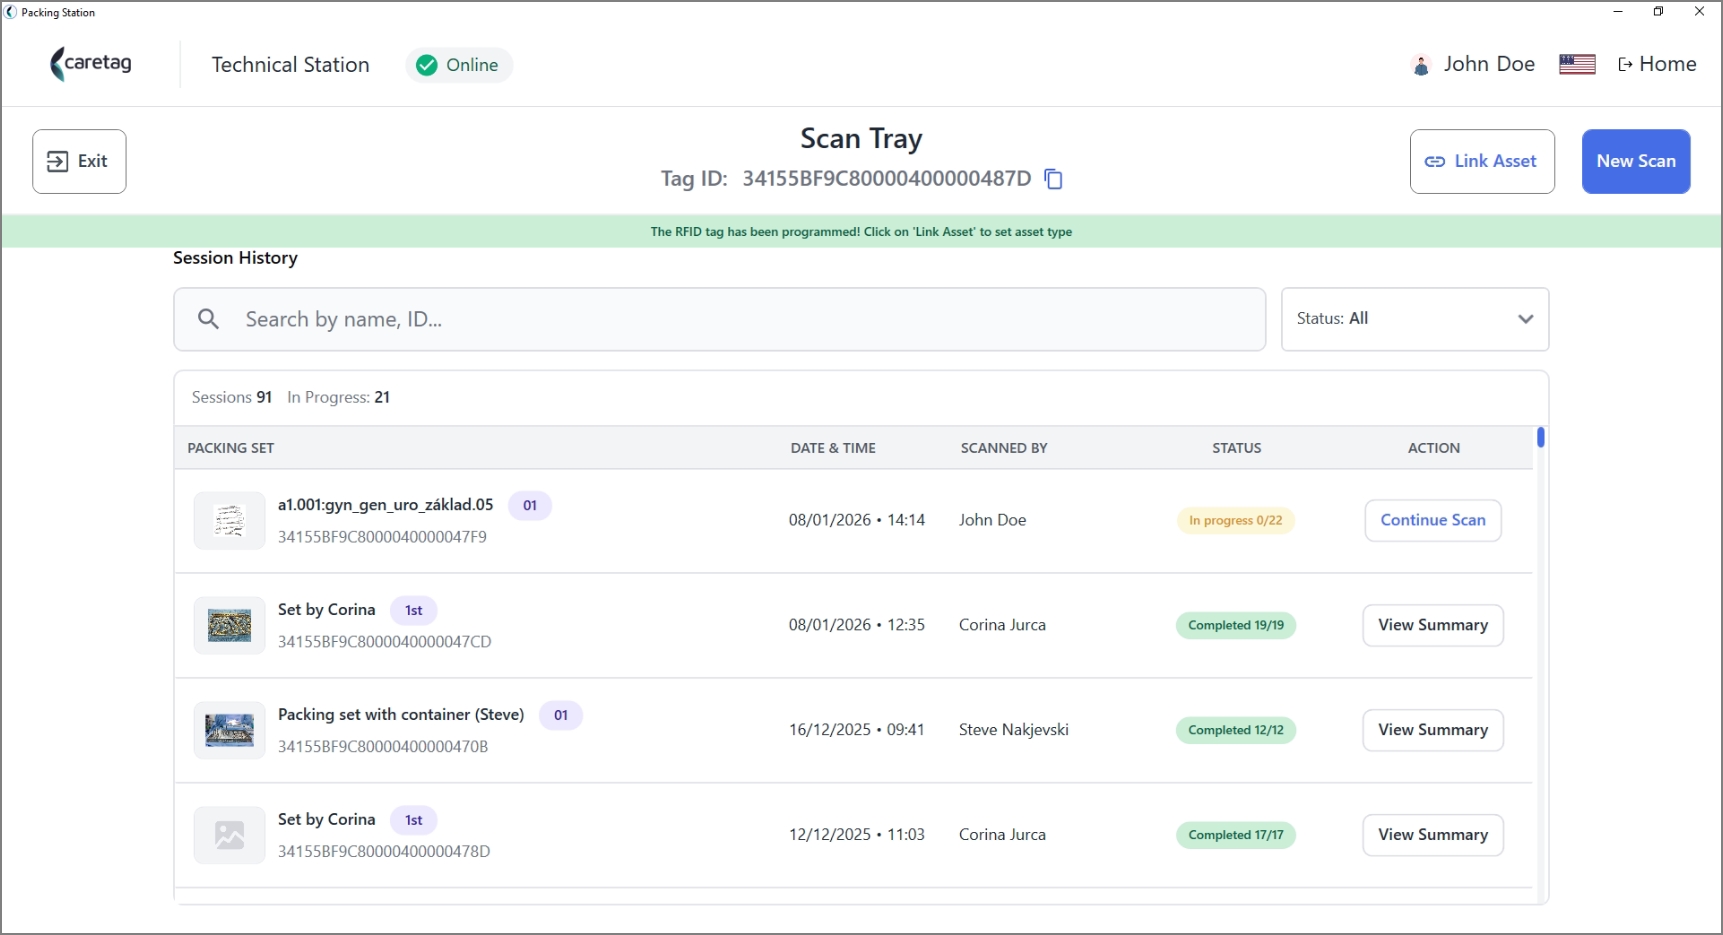Screen dimensions: 1723x935
Task: Open the Packing set with container thumbnail
Action: pyautogui.click(x=229, y=731)
